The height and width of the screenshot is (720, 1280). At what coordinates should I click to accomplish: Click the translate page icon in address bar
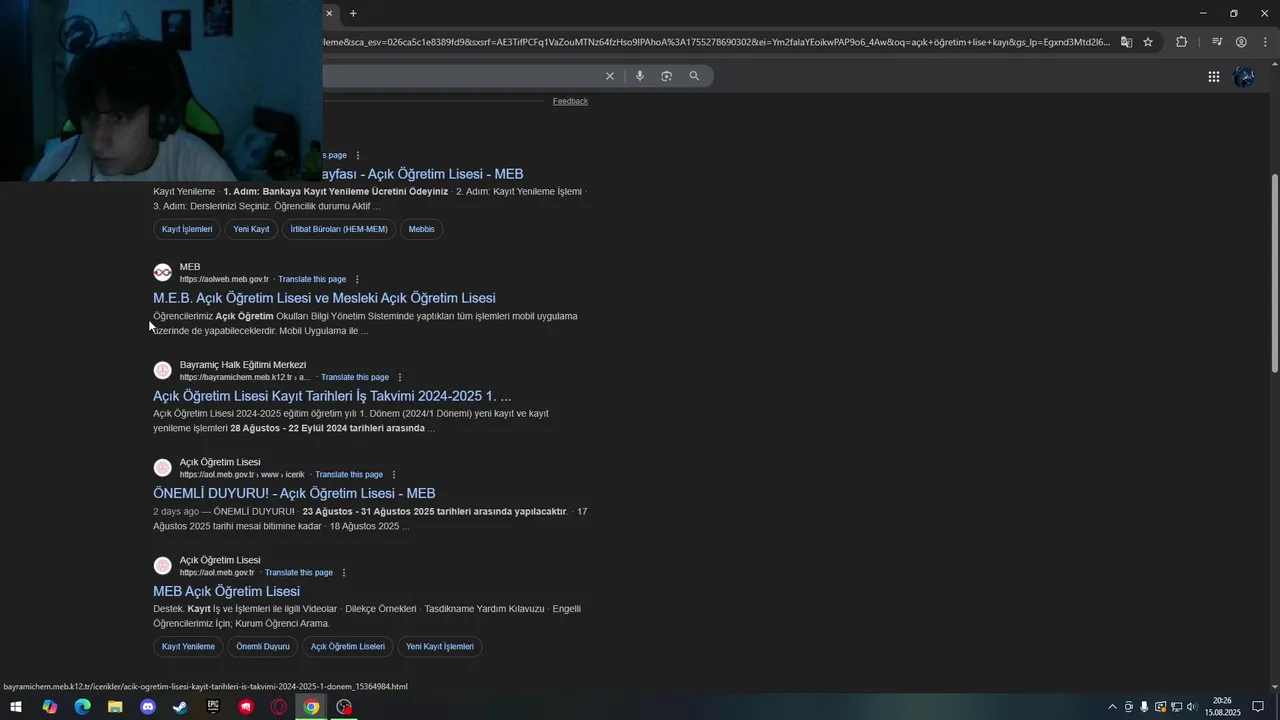click(1126, 42)
